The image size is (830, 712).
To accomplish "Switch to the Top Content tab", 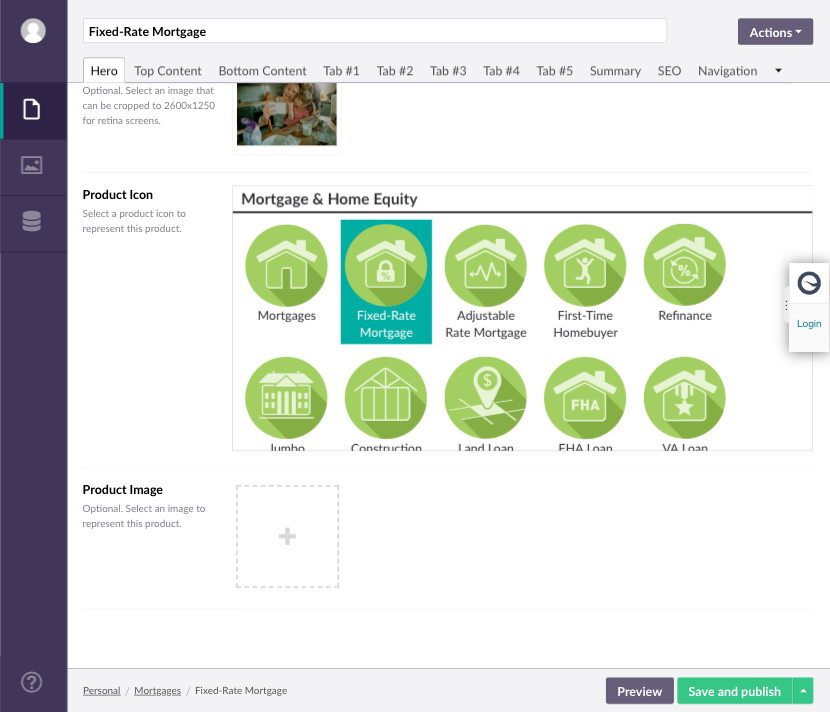I will point(168,71).
